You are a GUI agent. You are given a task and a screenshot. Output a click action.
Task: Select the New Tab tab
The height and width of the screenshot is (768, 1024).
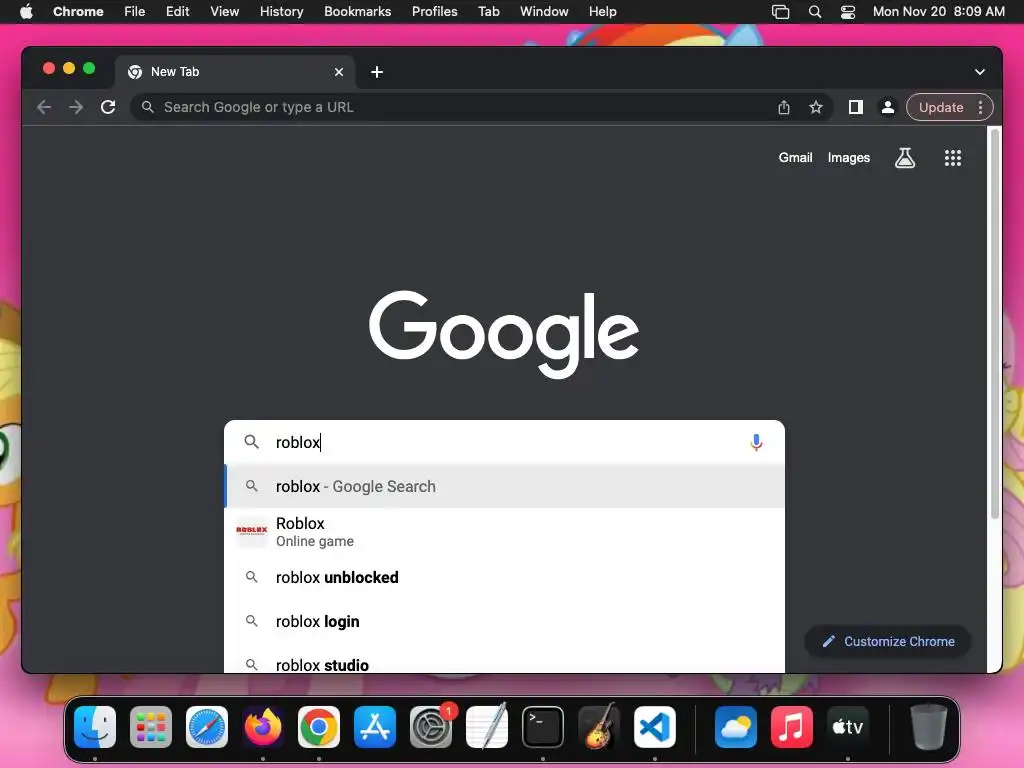(x=235, y=72)
